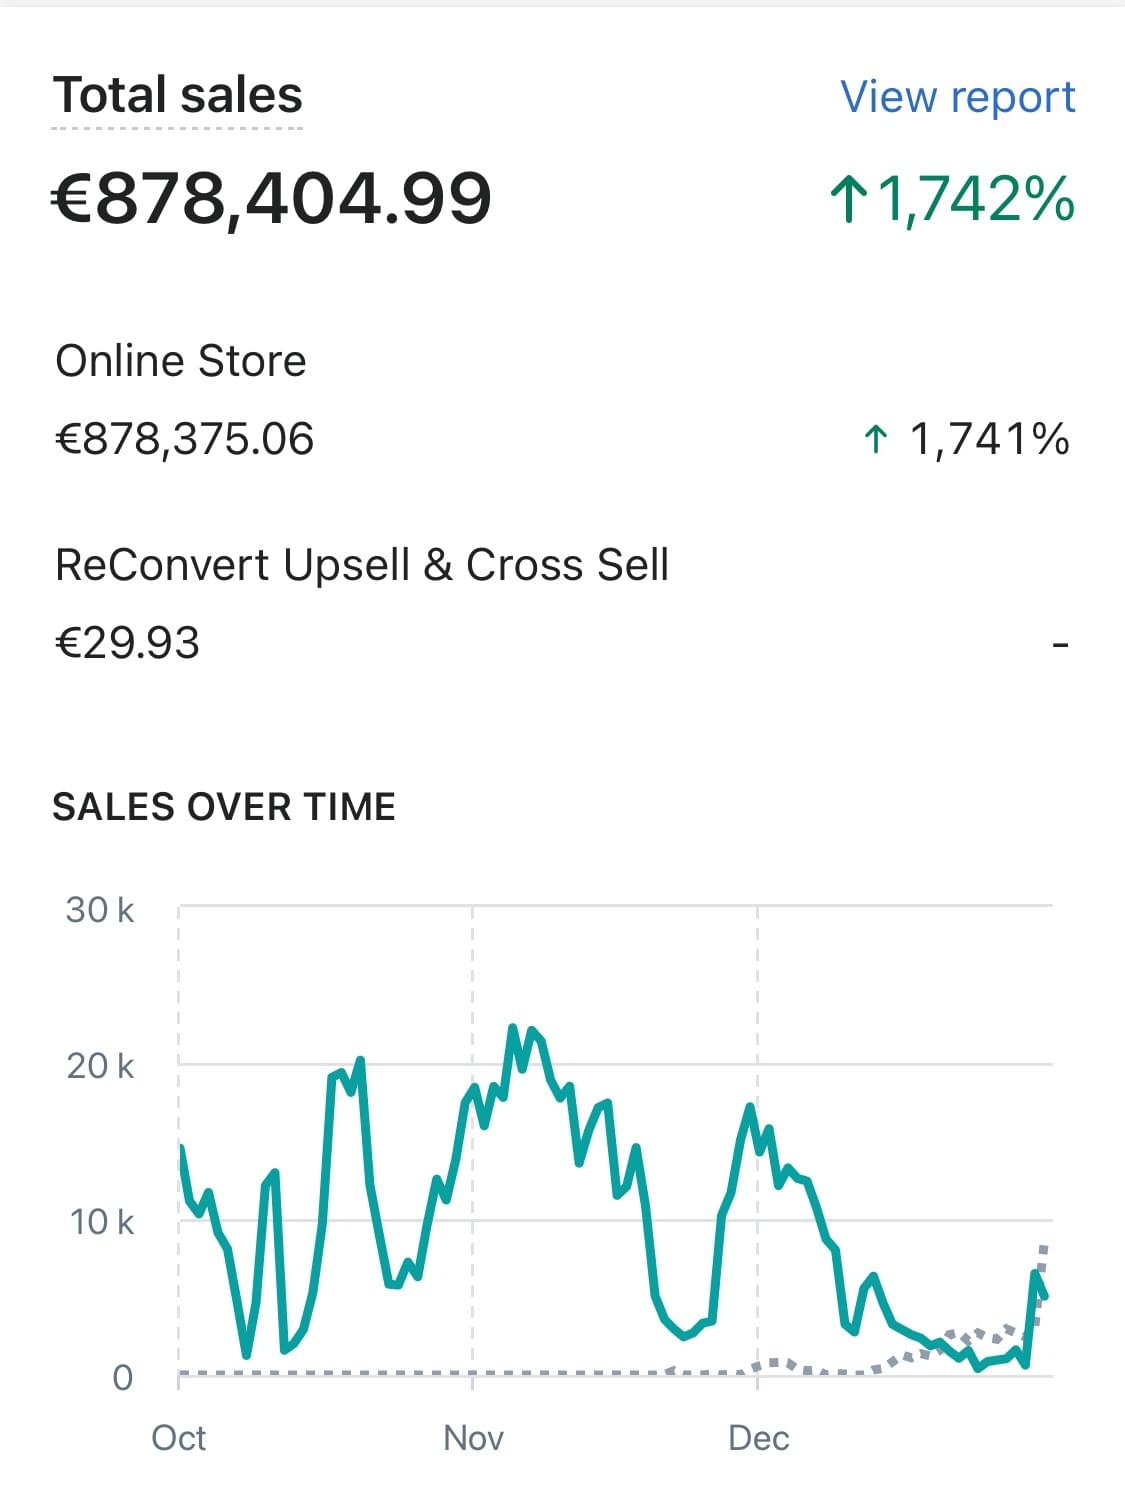
Task: Click the Oct label on the chart axis
Action: pyautogui.click(x=179, y=1438)
